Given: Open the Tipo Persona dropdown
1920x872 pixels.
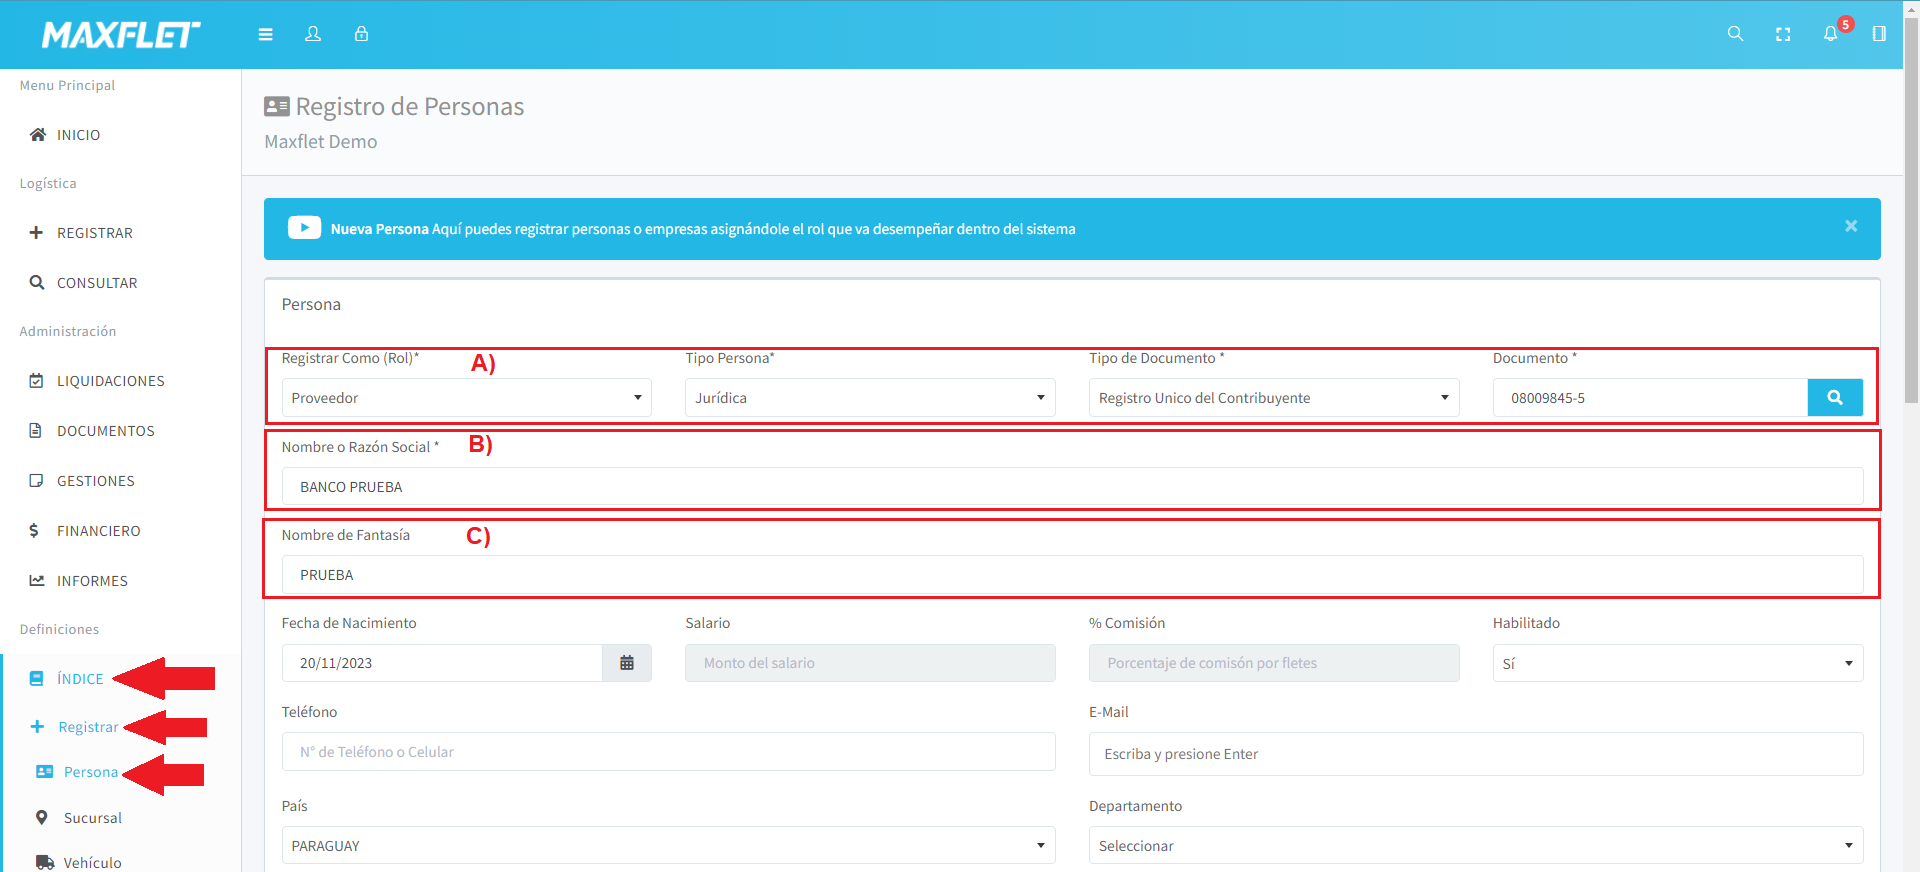Looking at the screenshot, I should (869, 398).
